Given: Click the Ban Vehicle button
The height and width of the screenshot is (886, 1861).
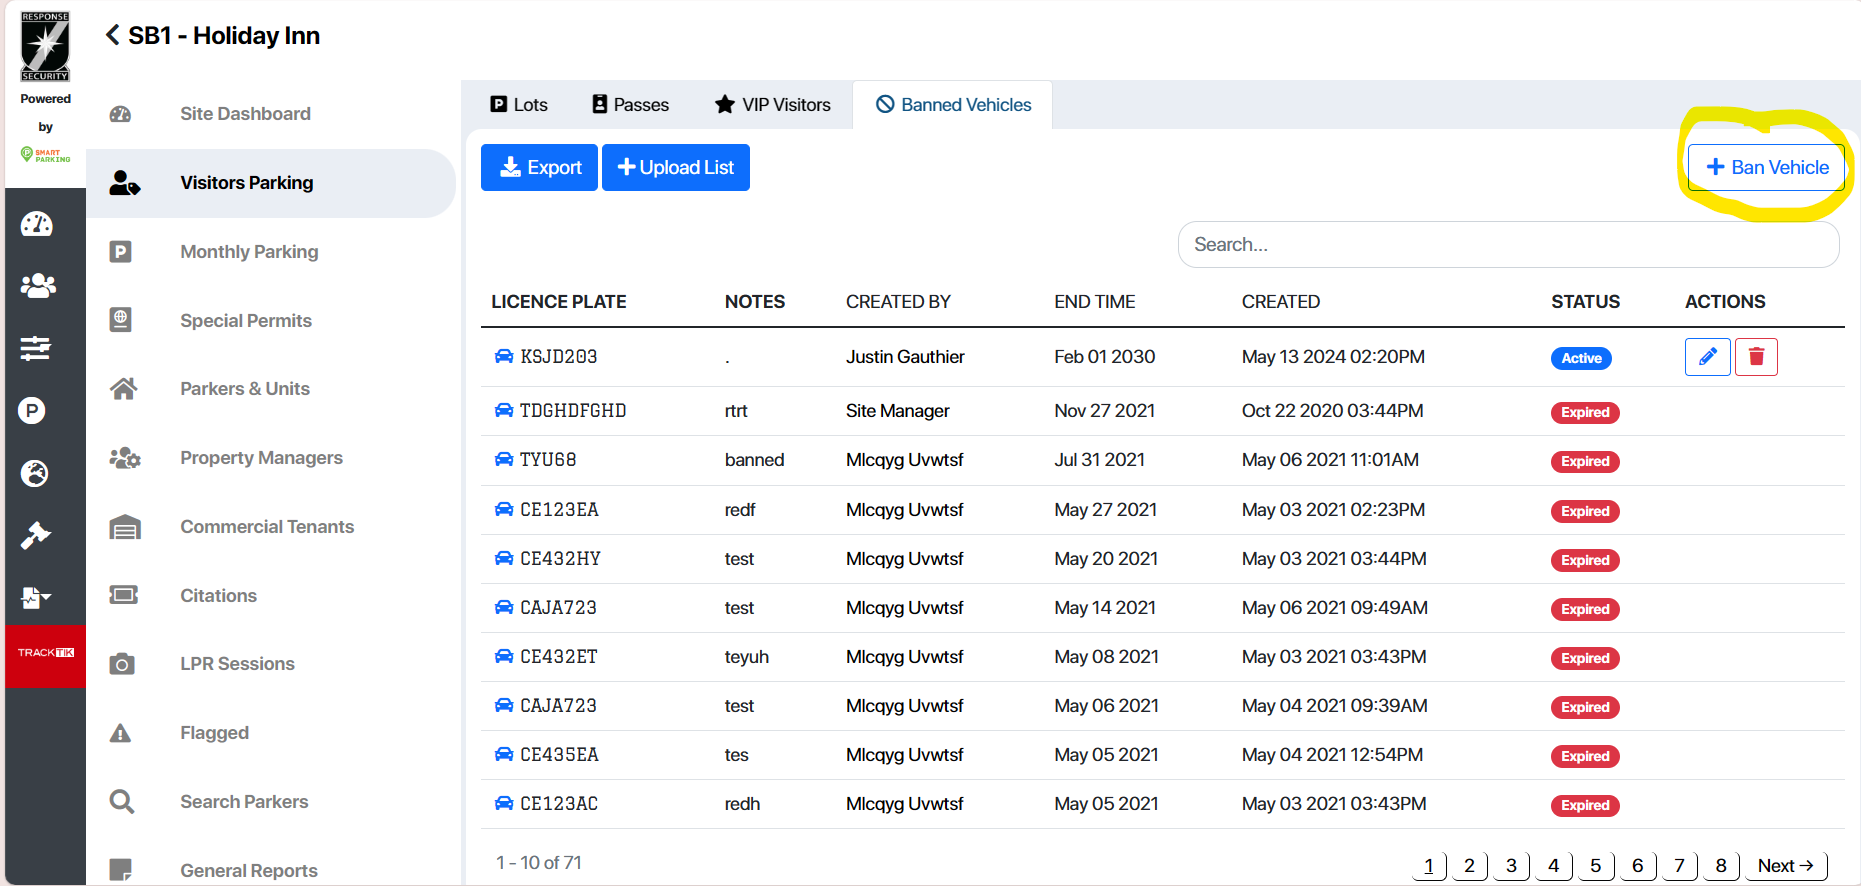Looking at the screenshot, I should (1766, 168).
